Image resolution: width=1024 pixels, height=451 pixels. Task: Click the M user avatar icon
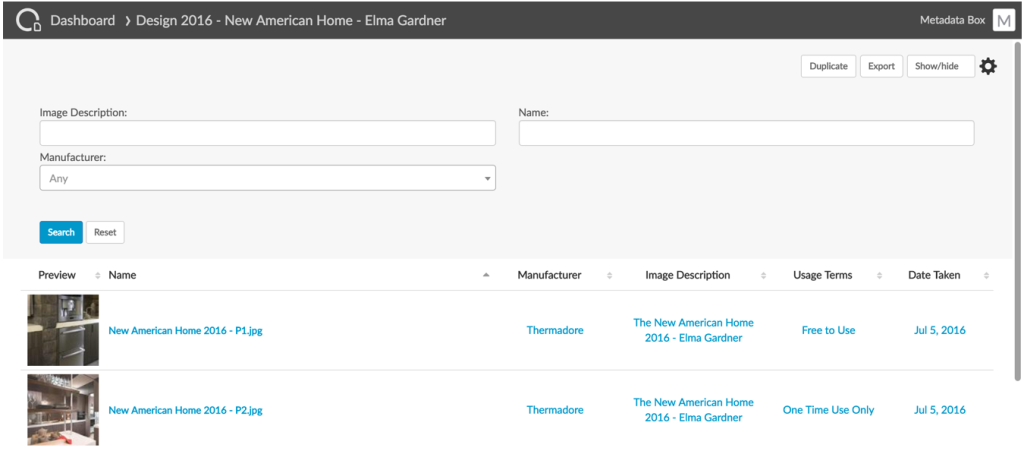pyautogui.click(x=1003, y=21)
